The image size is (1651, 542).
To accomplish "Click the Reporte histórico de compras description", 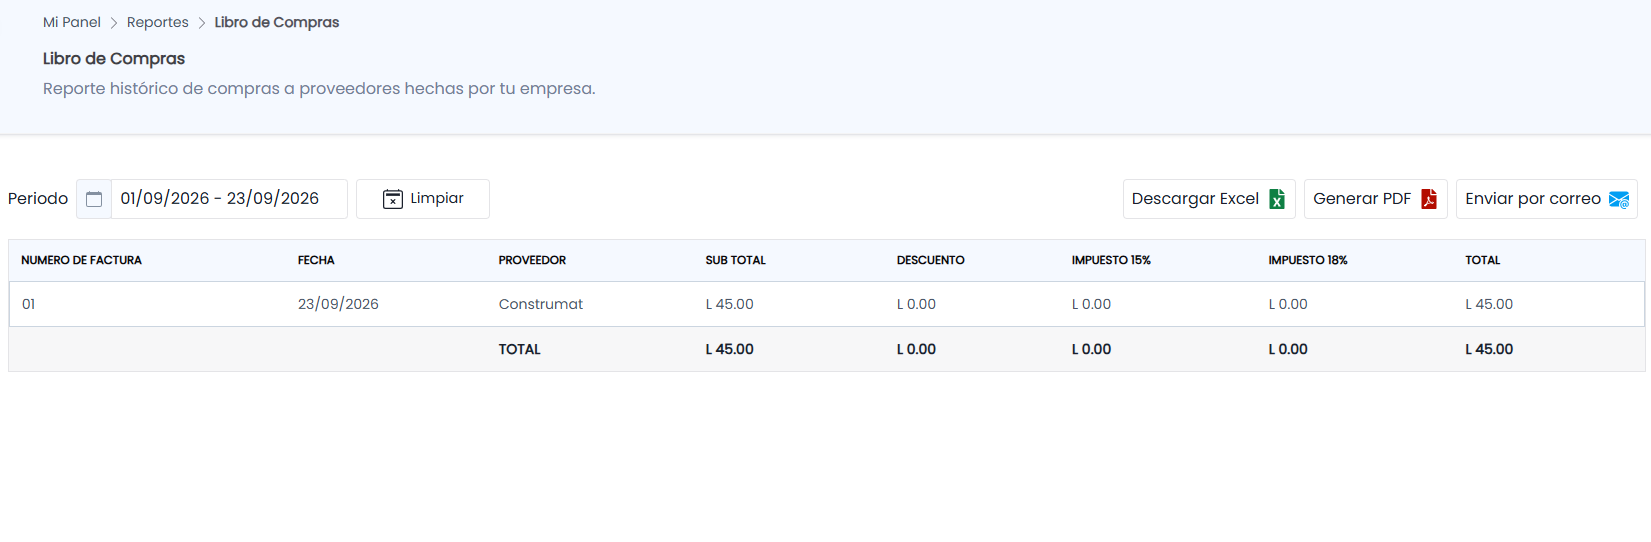I will (319, 89).
